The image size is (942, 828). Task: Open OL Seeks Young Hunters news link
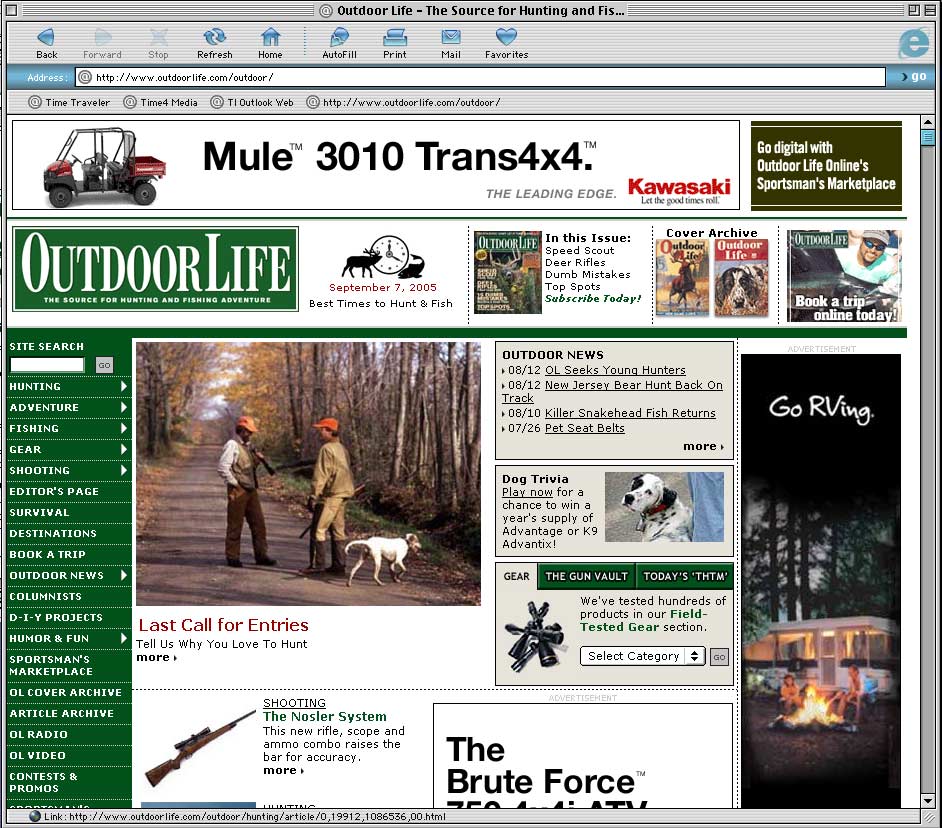click(615, 370)
